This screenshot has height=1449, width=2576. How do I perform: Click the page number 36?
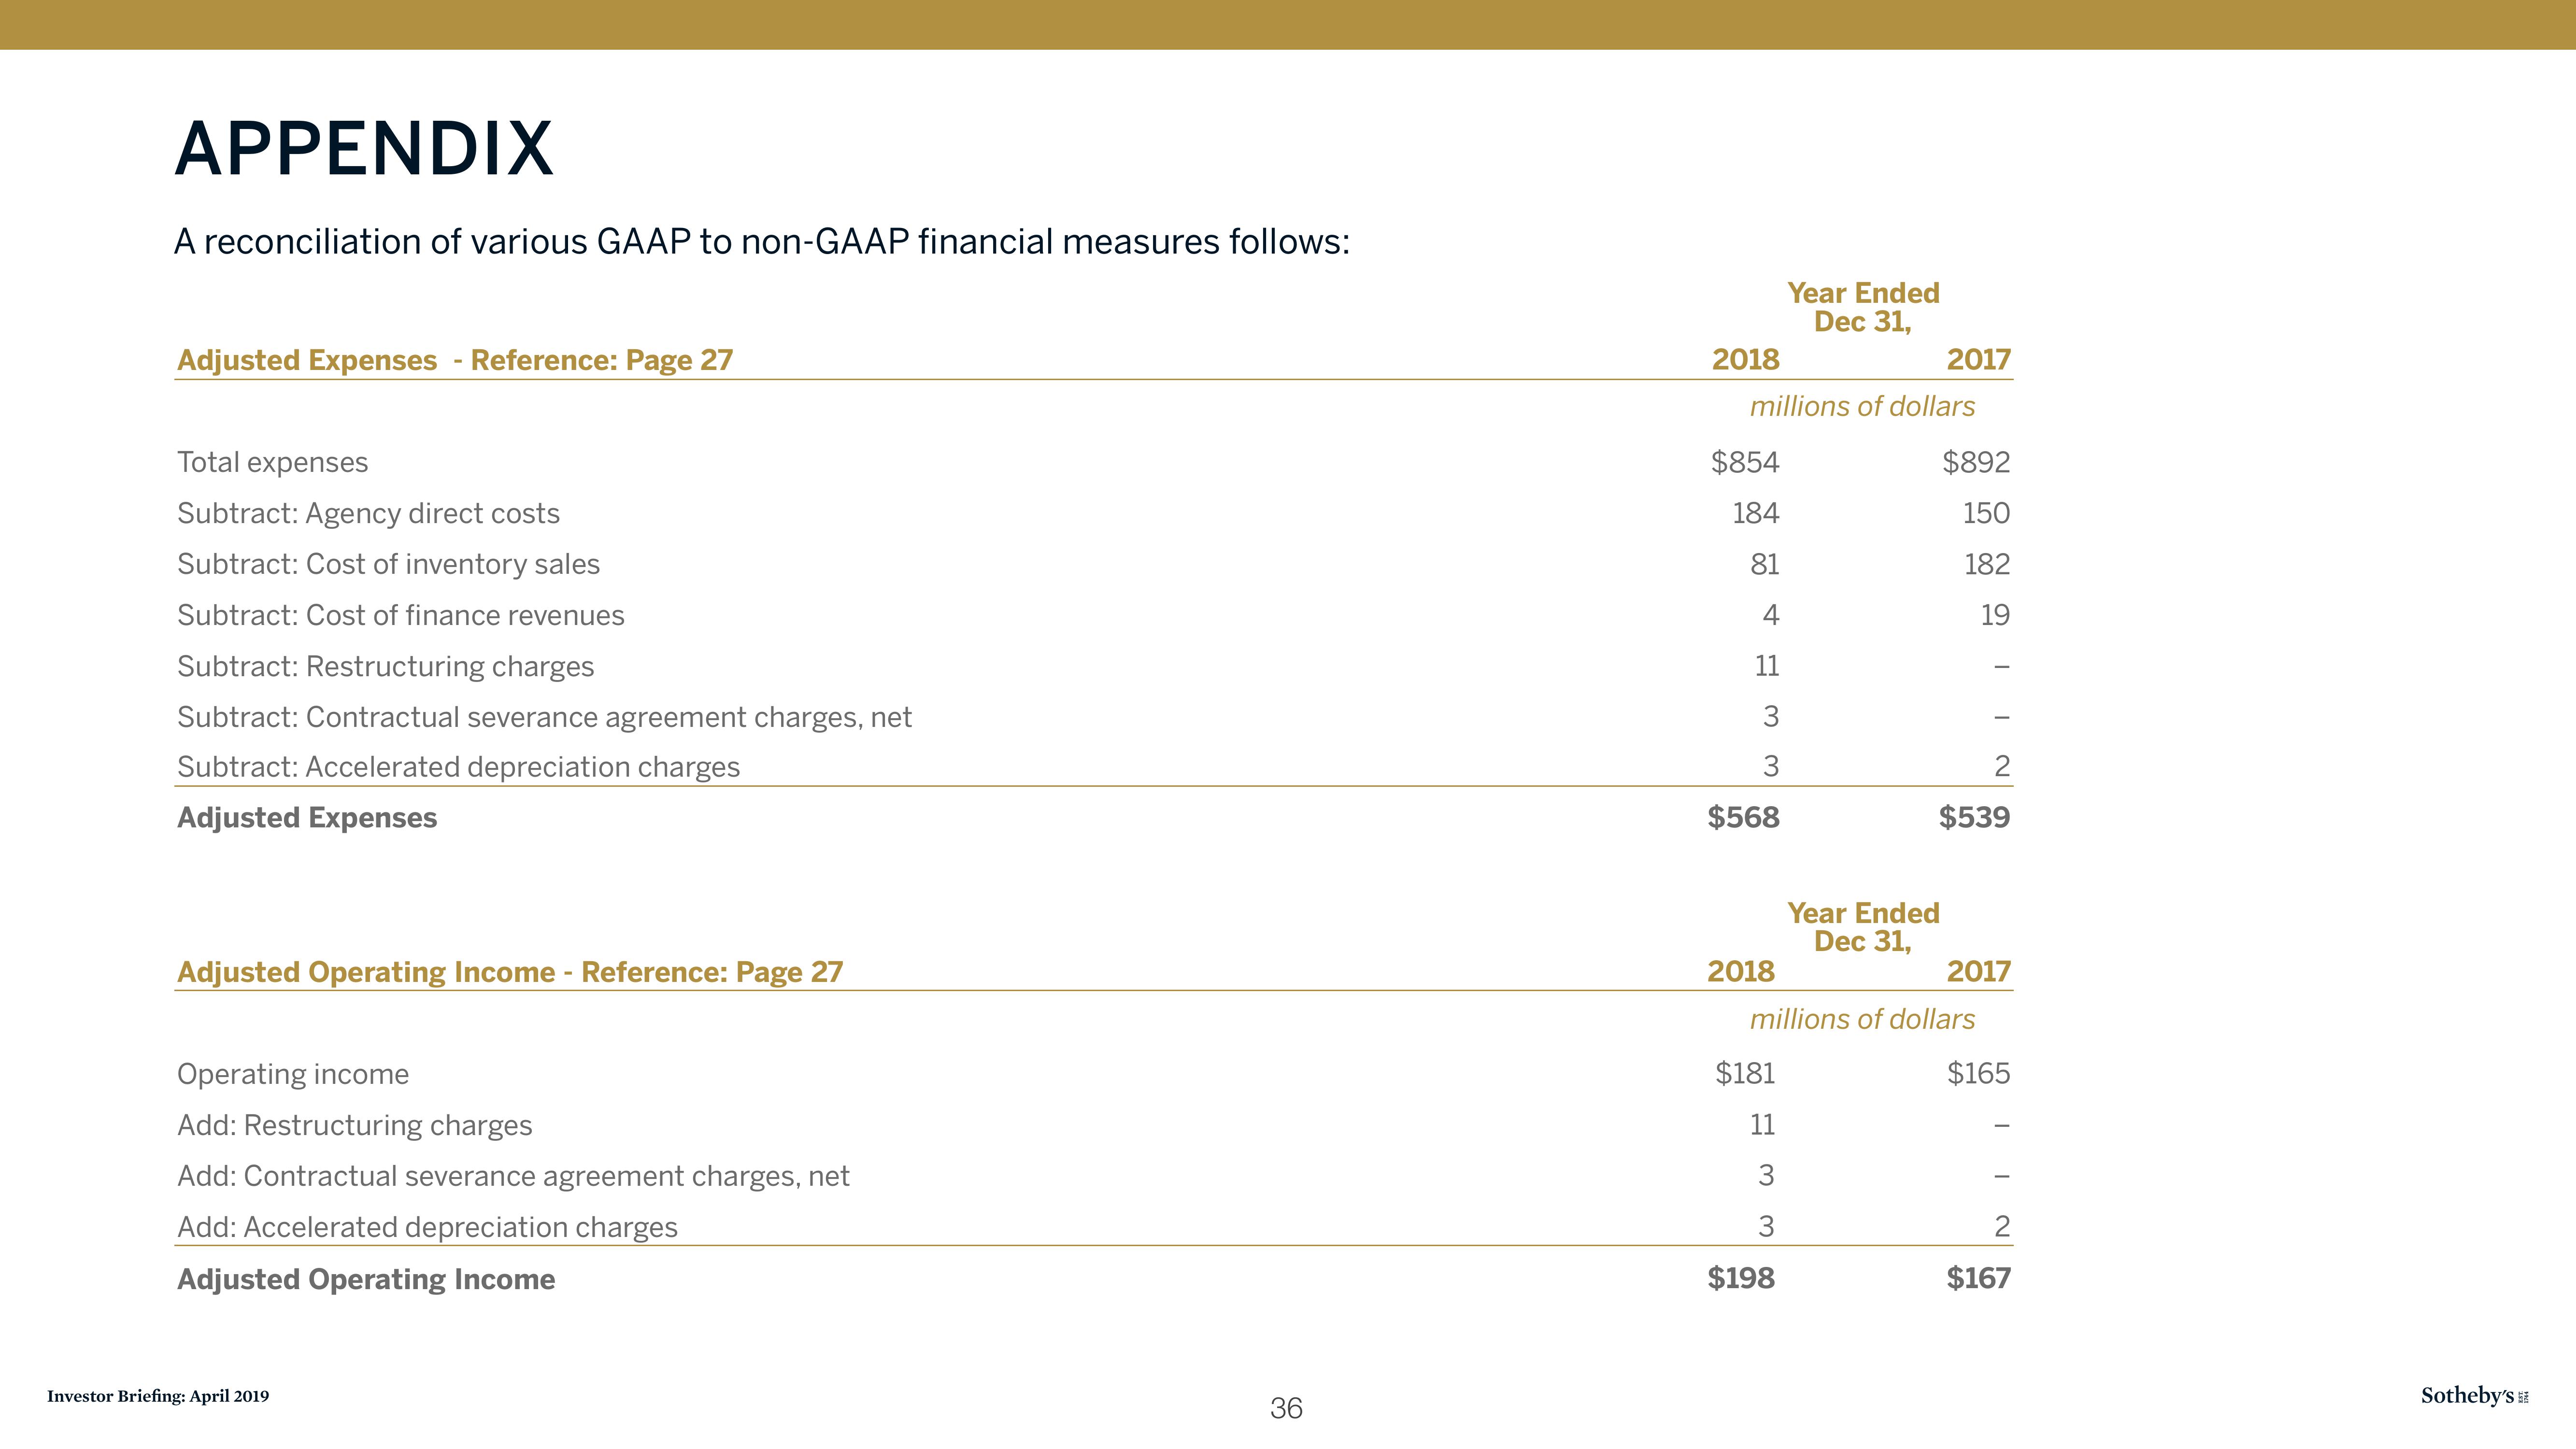[1286, 1408]
